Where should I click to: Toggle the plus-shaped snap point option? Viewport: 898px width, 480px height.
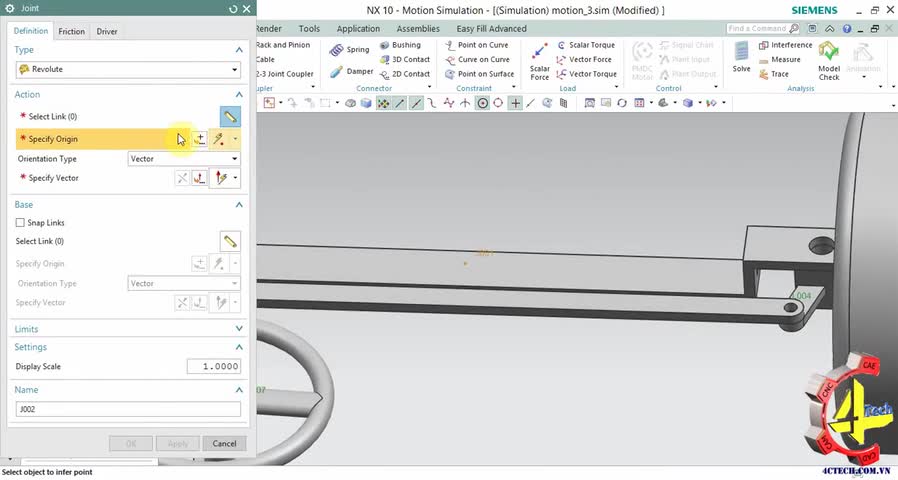point(515,103)
